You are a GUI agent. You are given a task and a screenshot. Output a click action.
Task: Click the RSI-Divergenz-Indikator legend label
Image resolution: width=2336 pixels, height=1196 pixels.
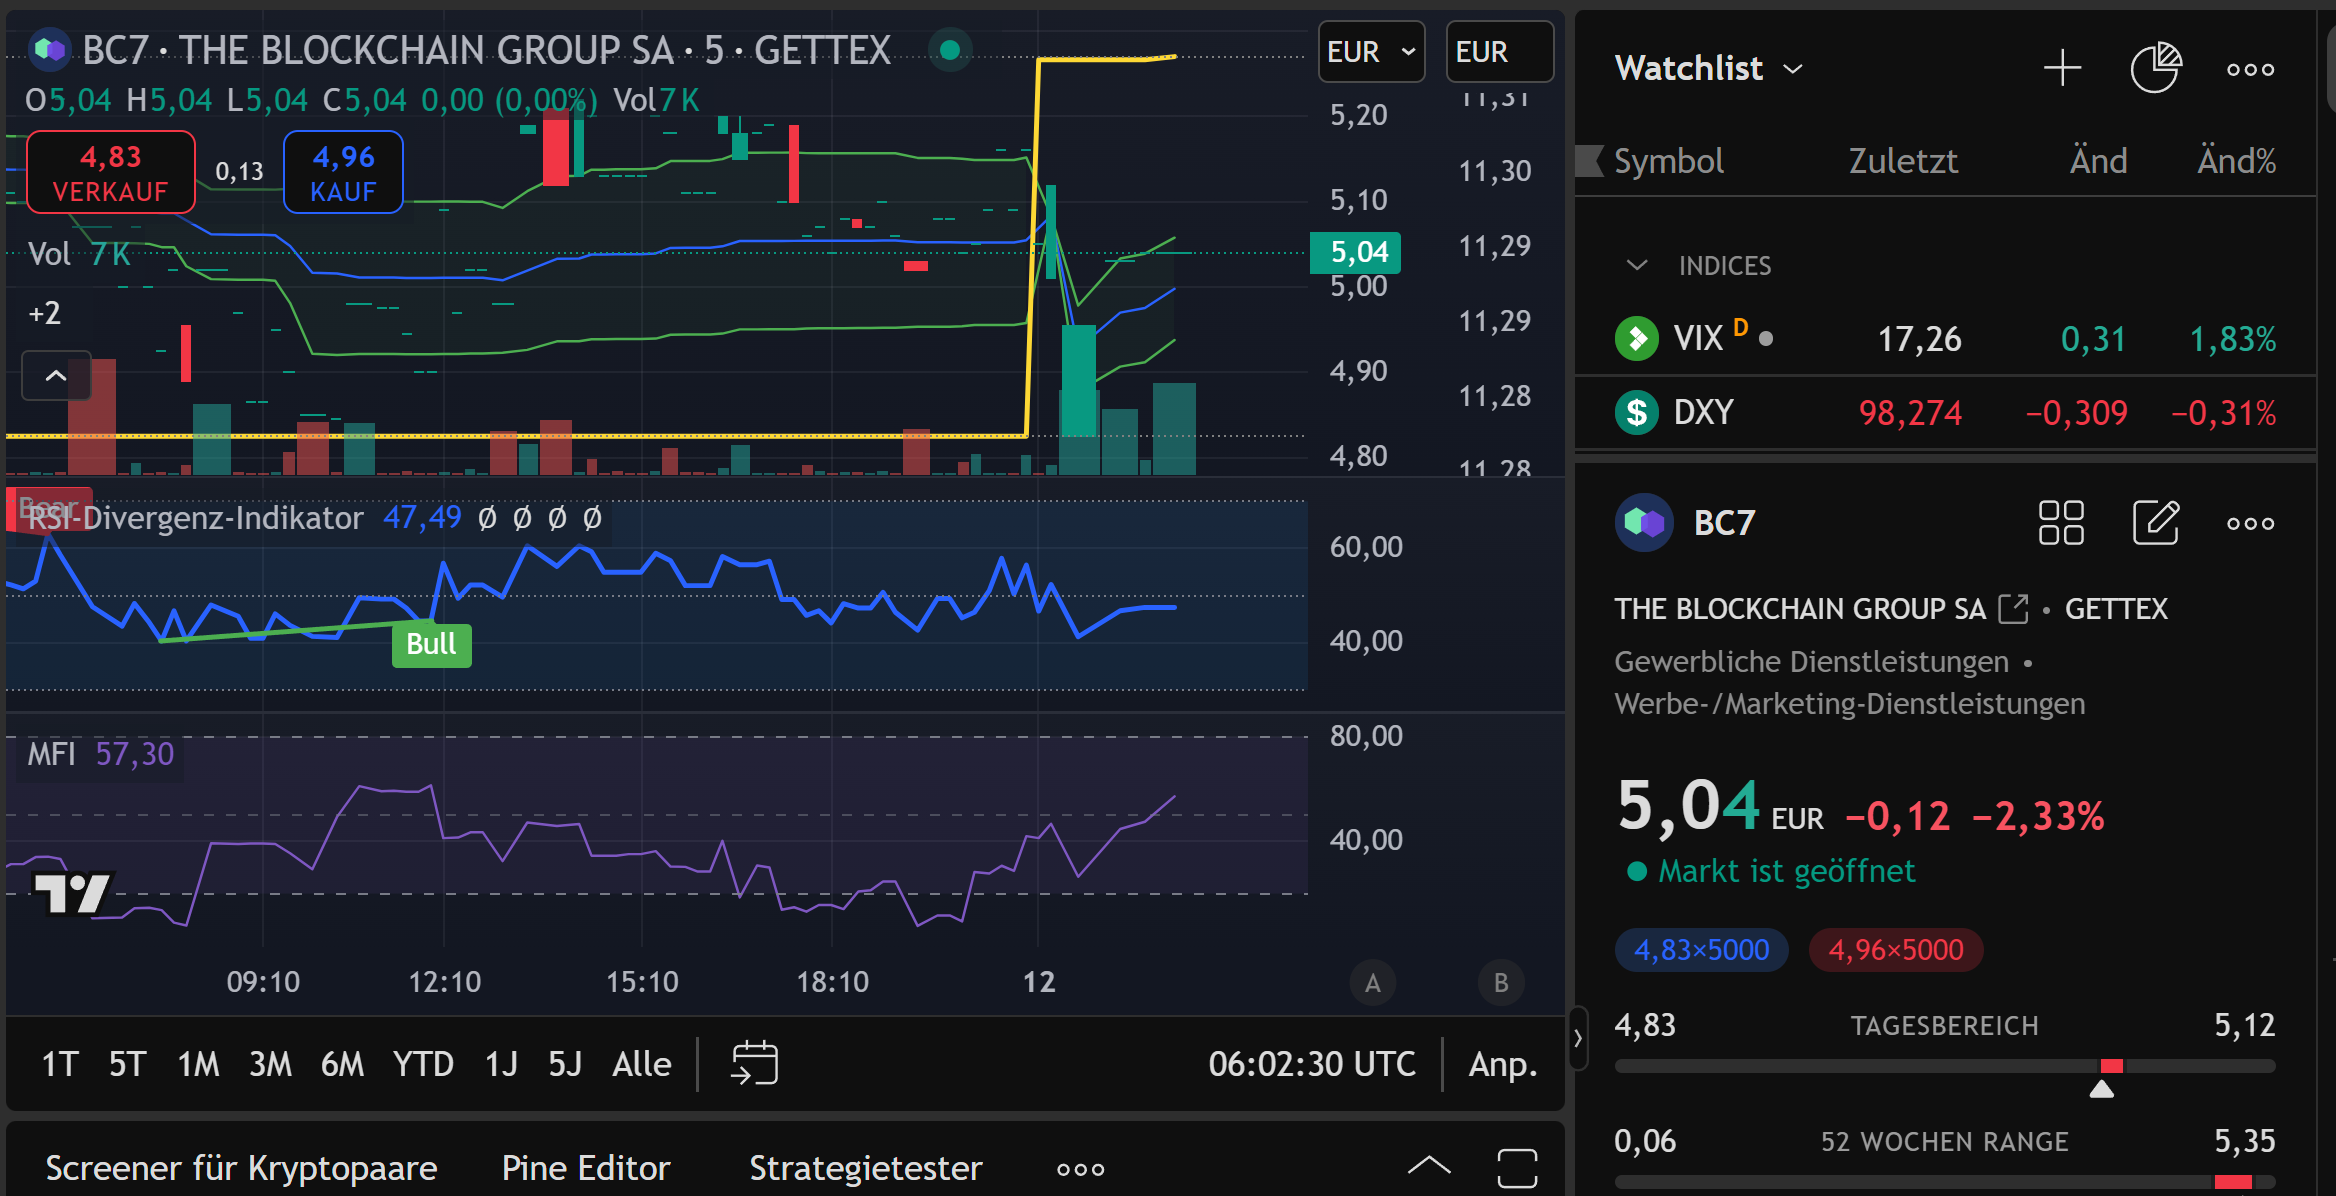click(x=195, y=518)
